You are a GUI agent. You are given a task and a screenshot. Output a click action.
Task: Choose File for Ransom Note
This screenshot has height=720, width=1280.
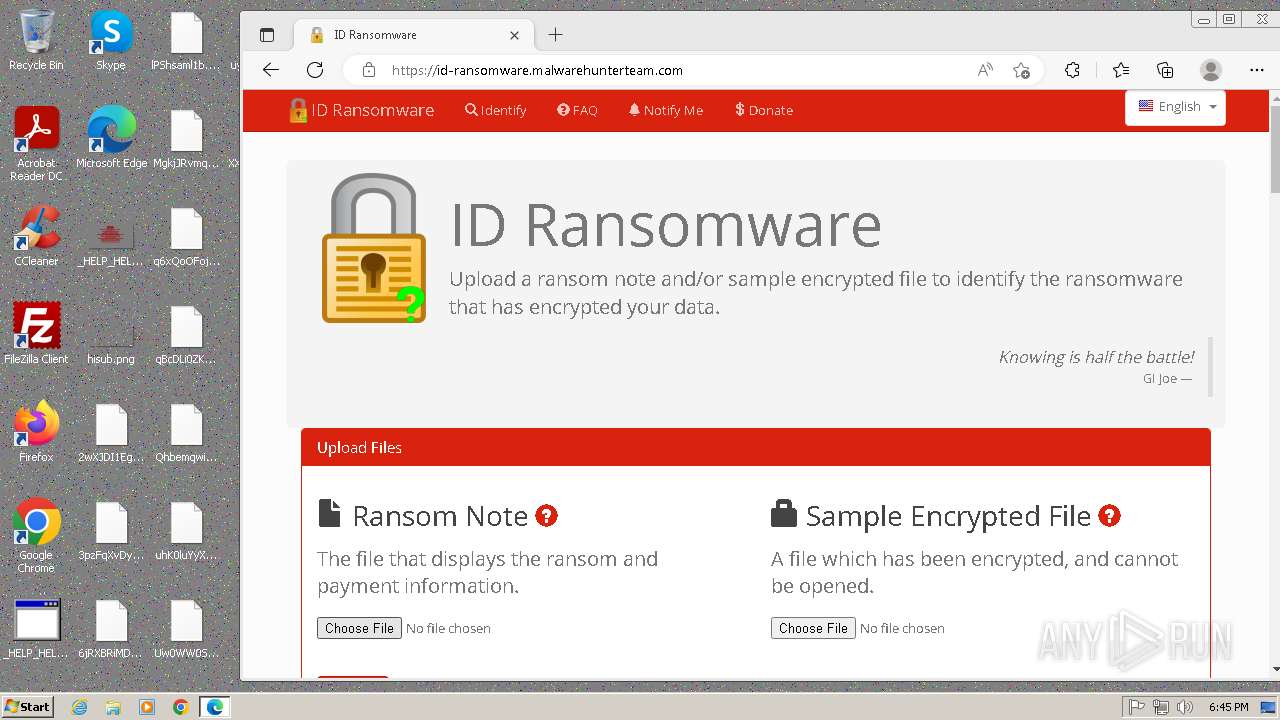tap(359, 628)
